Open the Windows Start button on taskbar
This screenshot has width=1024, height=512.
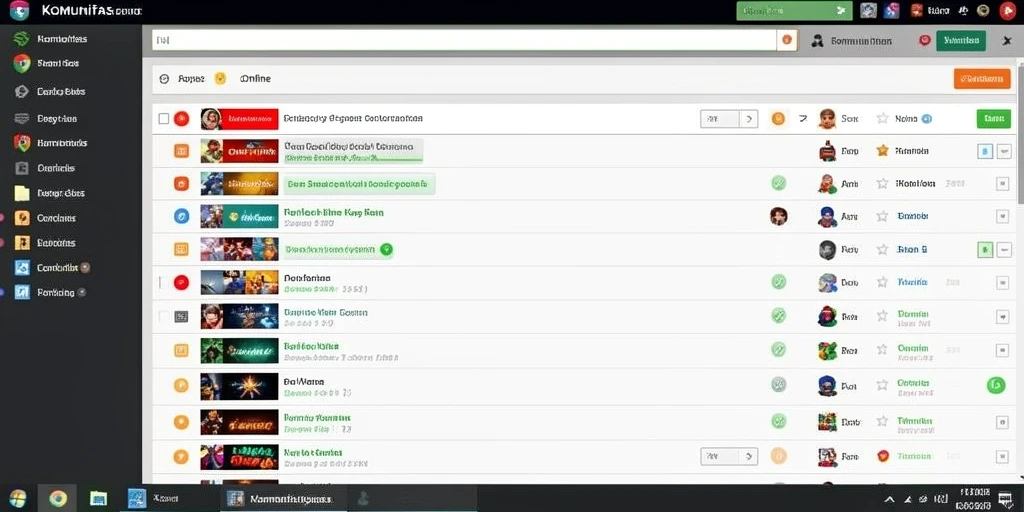pyautogui.click(x=18, y=498)
